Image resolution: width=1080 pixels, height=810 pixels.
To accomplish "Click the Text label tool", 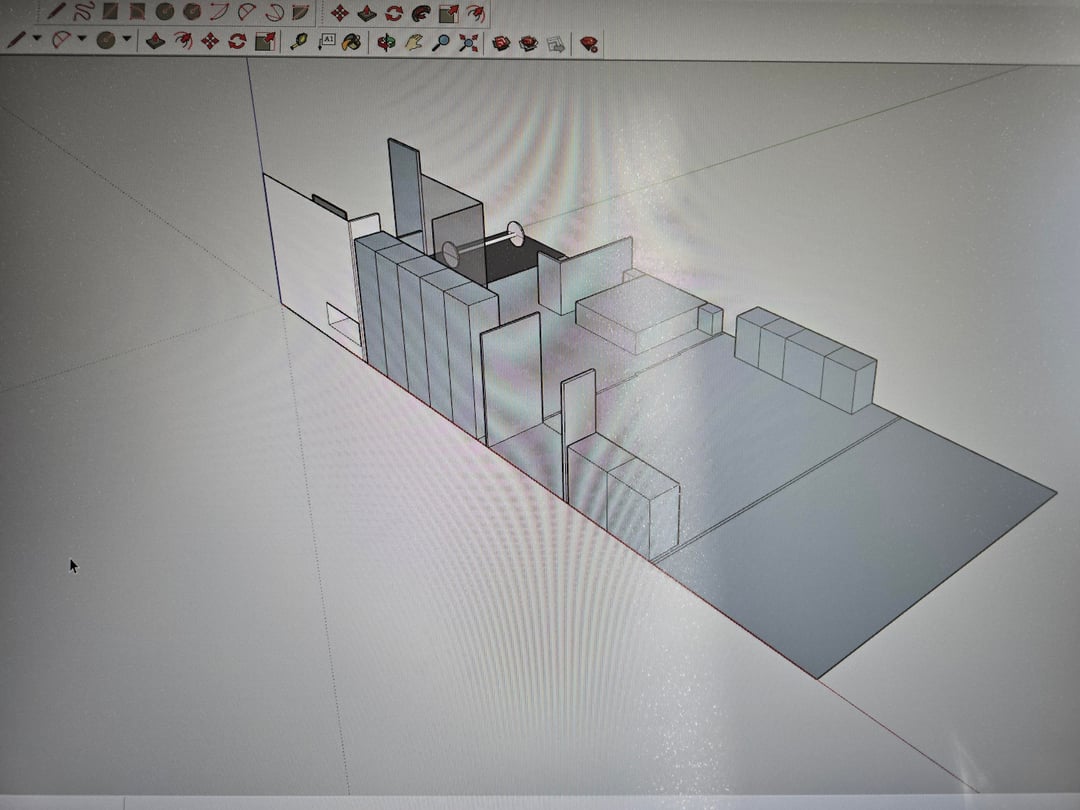I will point(327,41).
